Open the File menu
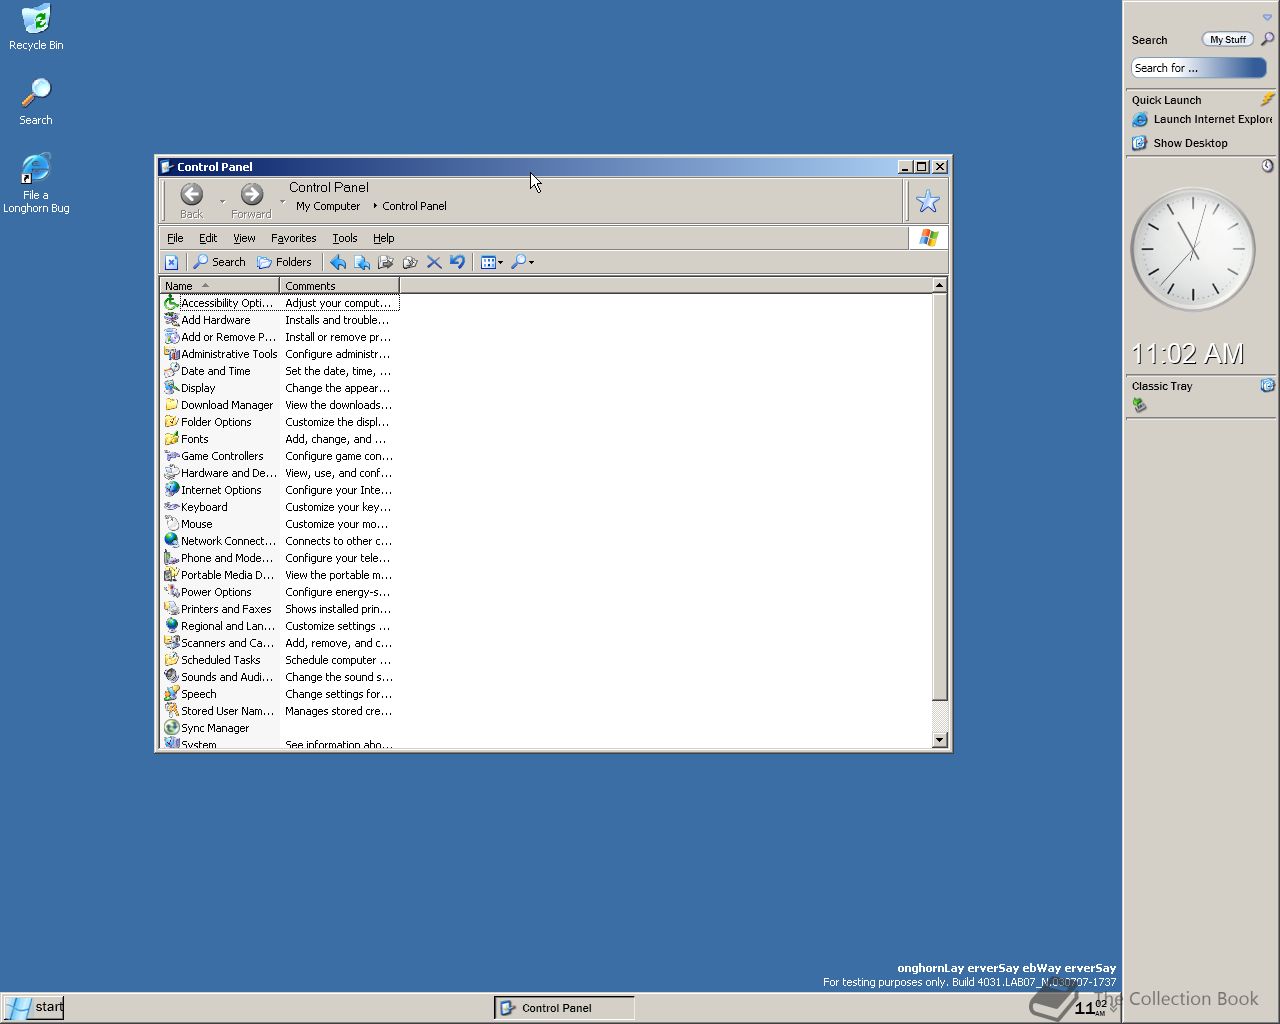The height and width of the screenshot is (1024, 1280). (175, 238)
